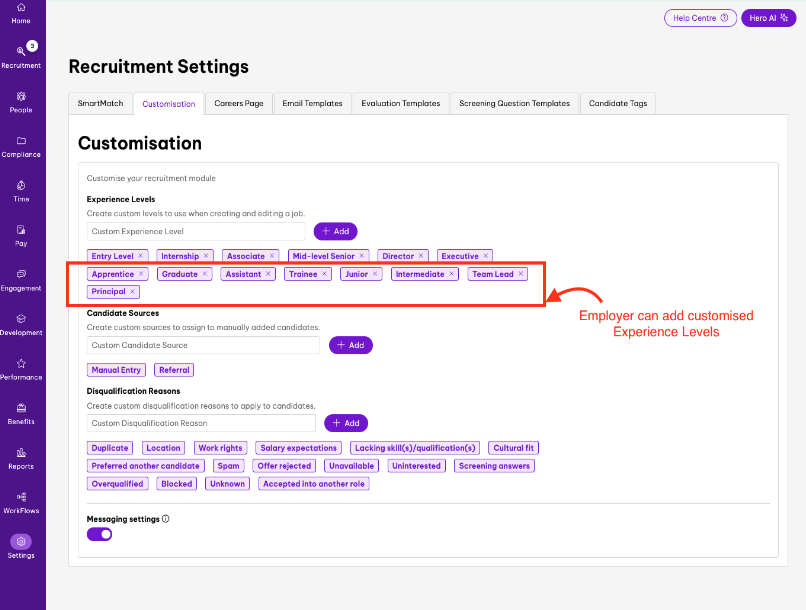Remove the Mid-level Senior tag
Image resolution: width=806 pixels, height=610 pixels.
click(x=361, y=256)
